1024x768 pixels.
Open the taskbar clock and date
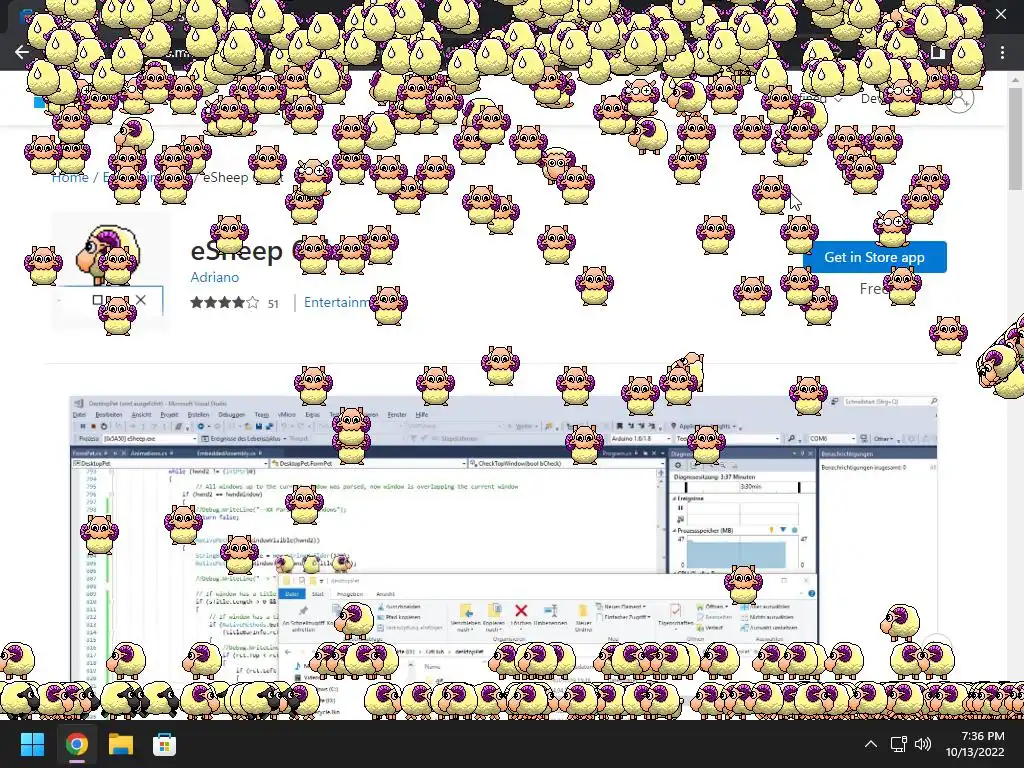pyautogui.click(x=975, y=744)
